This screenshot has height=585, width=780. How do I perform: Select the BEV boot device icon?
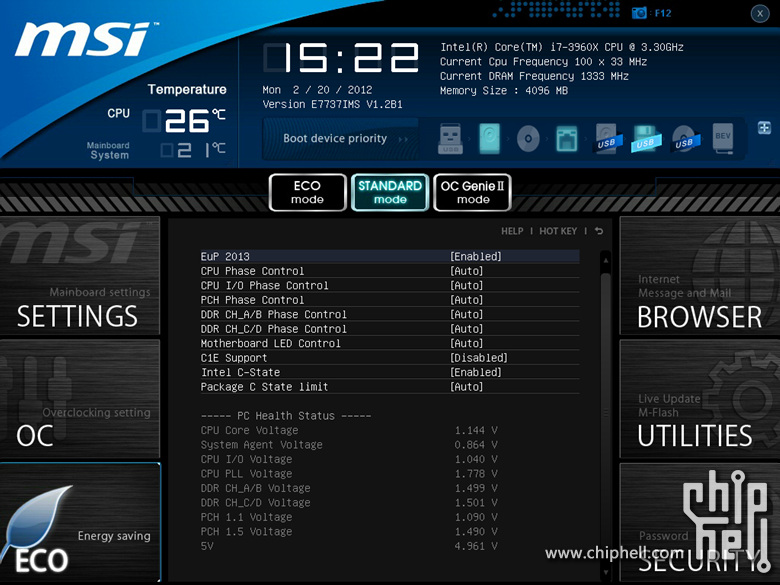[x=723, y=139]
